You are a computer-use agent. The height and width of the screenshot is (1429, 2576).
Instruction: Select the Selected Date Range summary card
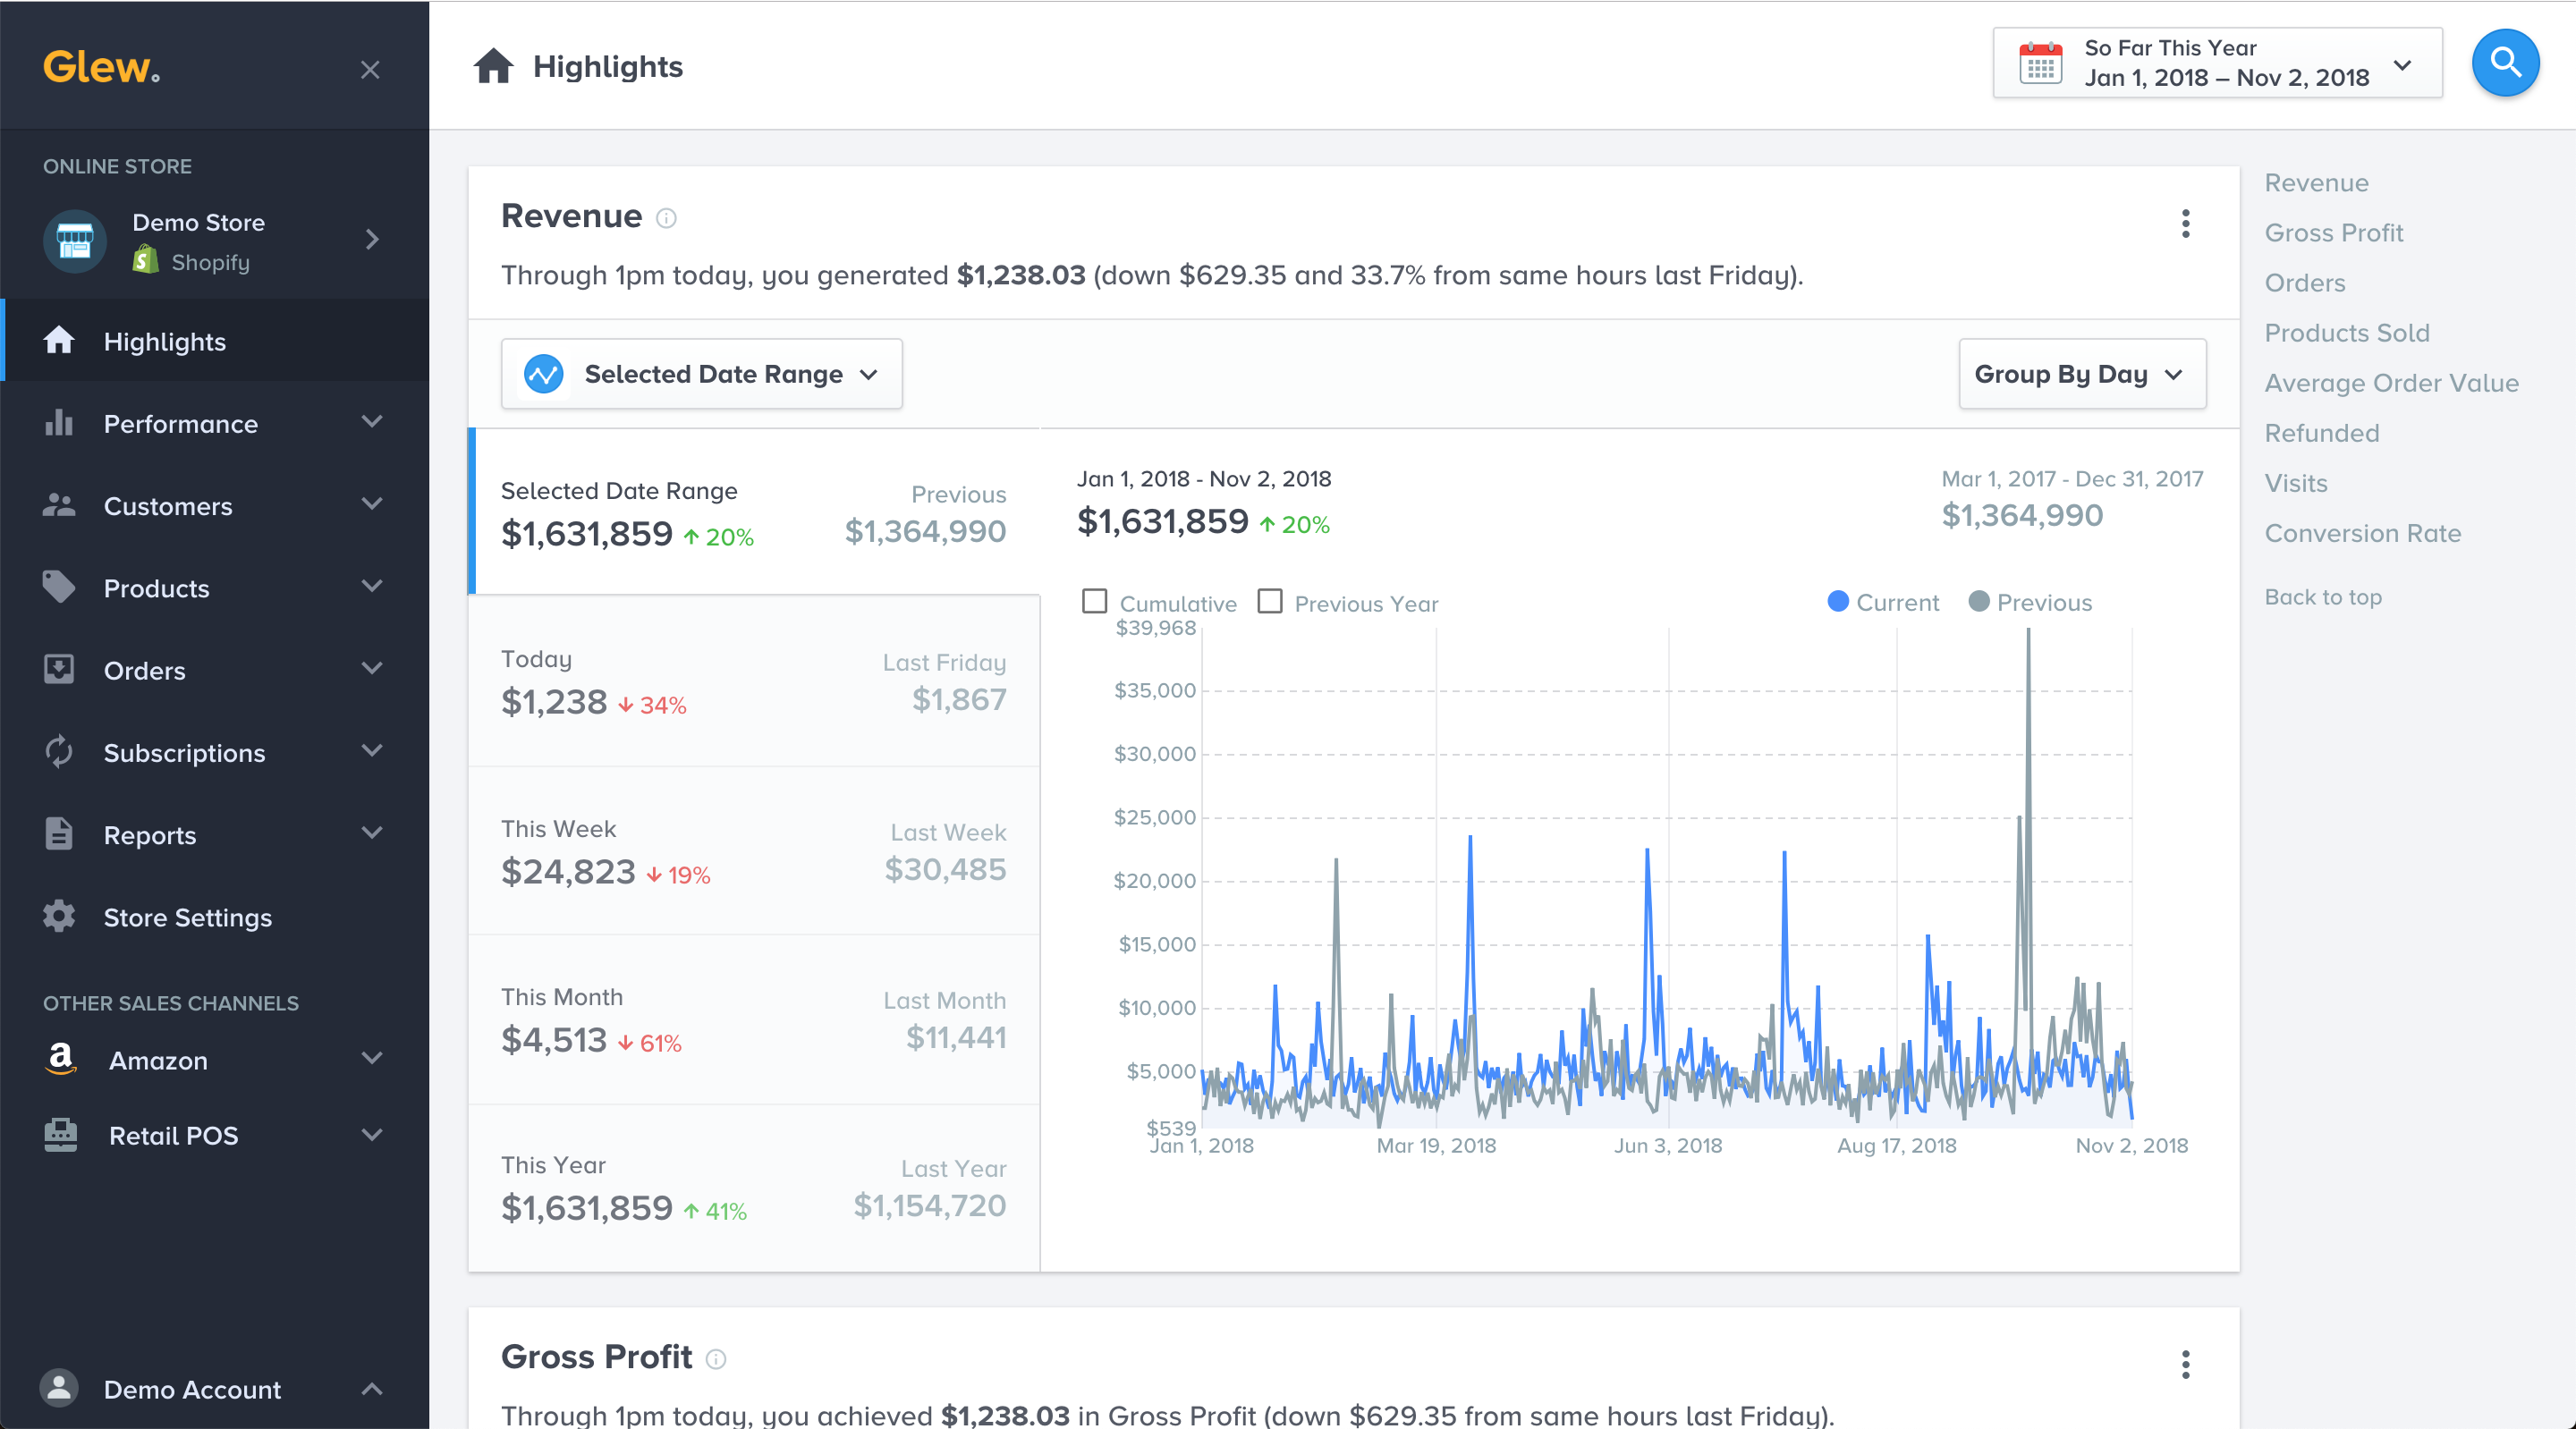point(754,511)
